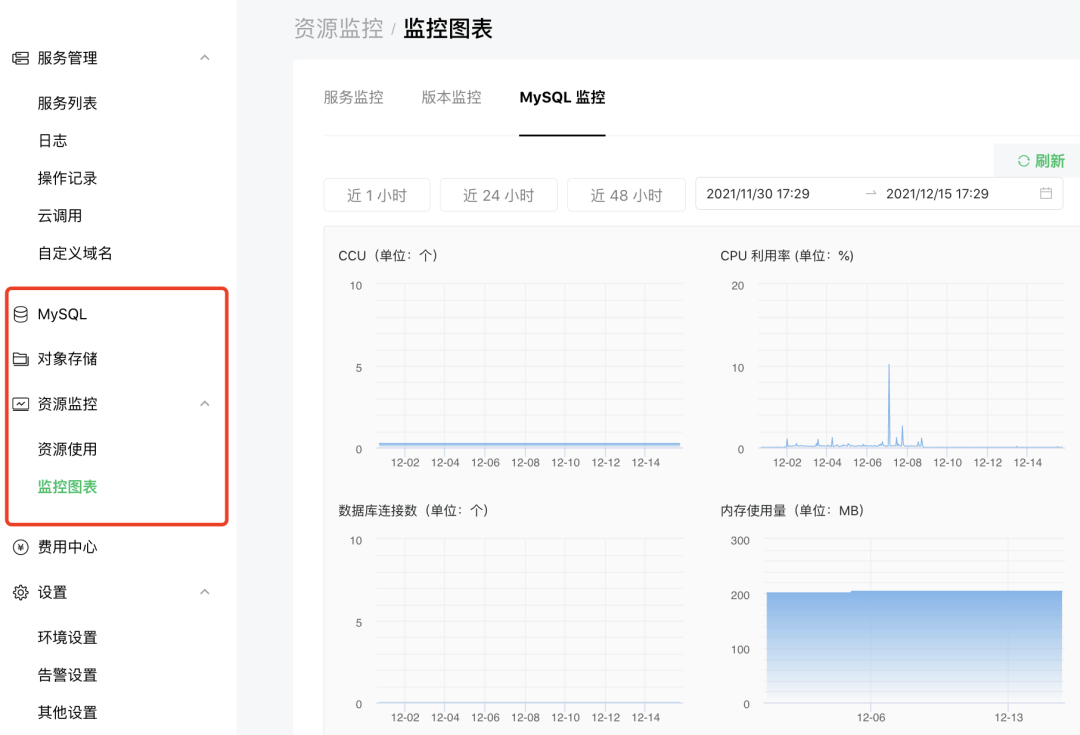
Task: Click the 资源监控 chart icon
Action: pos(20,404)
